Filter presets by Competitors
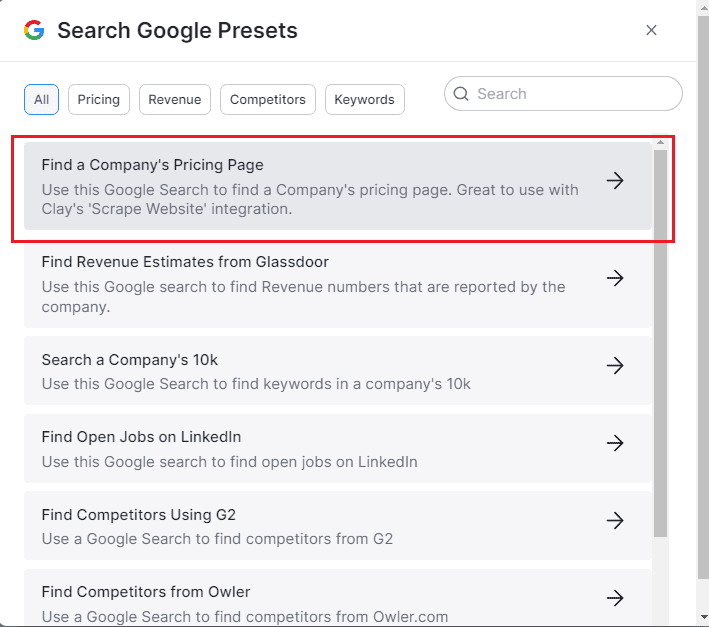The height and width of the screenshot is (627, 709). tap(268, 99)
